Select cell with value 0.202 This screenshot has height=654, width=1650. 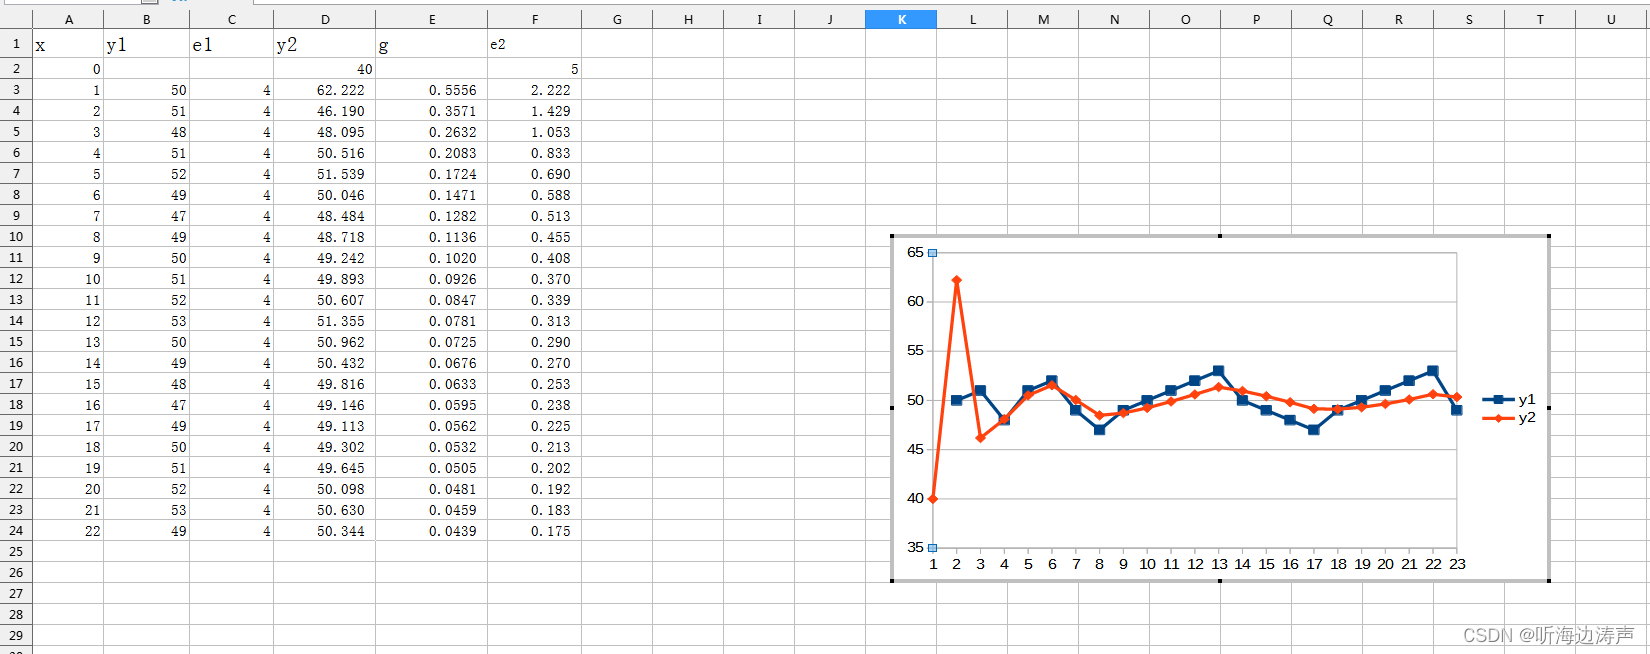(535, 468)
